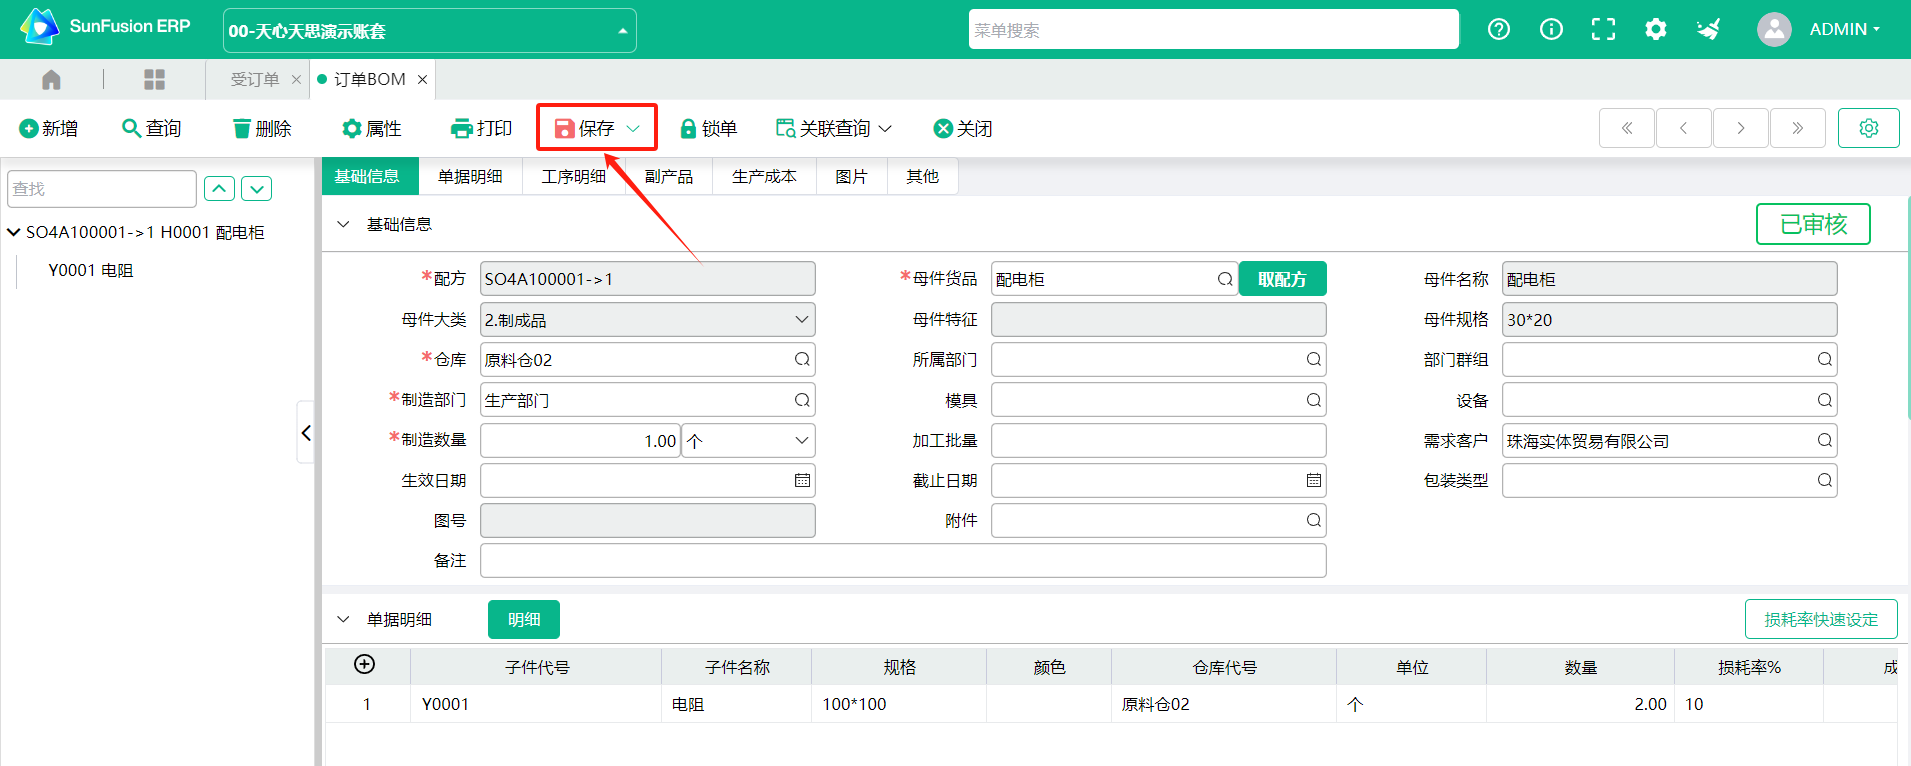Select the Y0001 电阻 tree node
This screenshot has width=1911, height=766.
coord(91,271)
